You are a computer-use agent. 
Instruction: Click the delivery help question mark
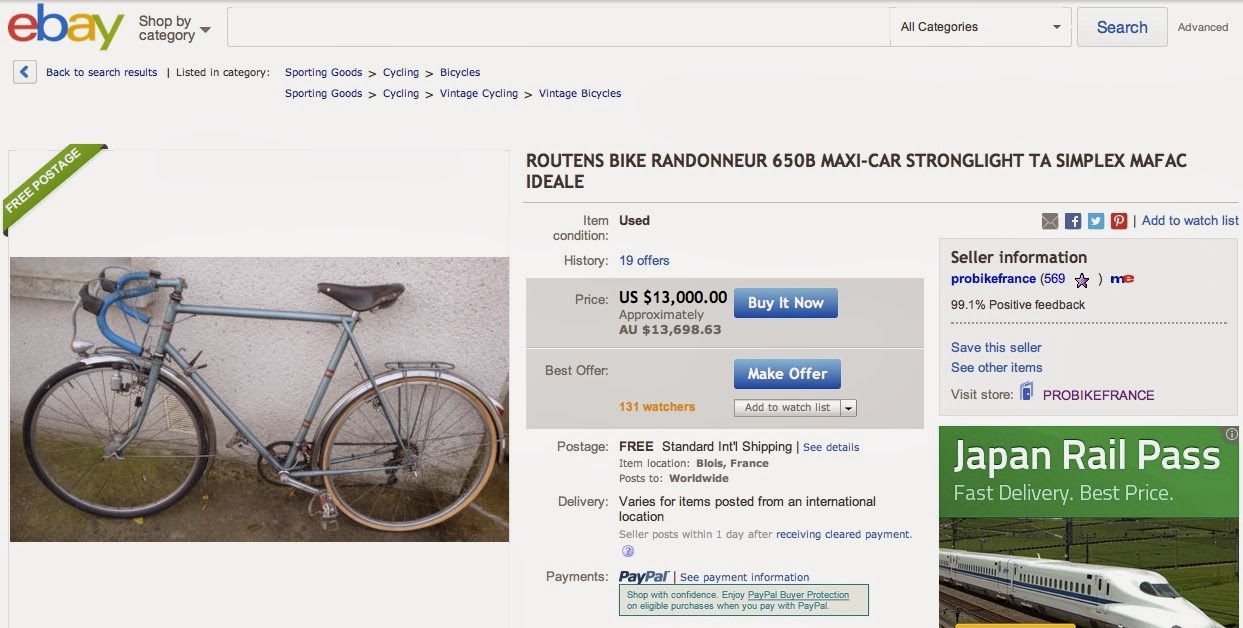click(x=628, y=551)
